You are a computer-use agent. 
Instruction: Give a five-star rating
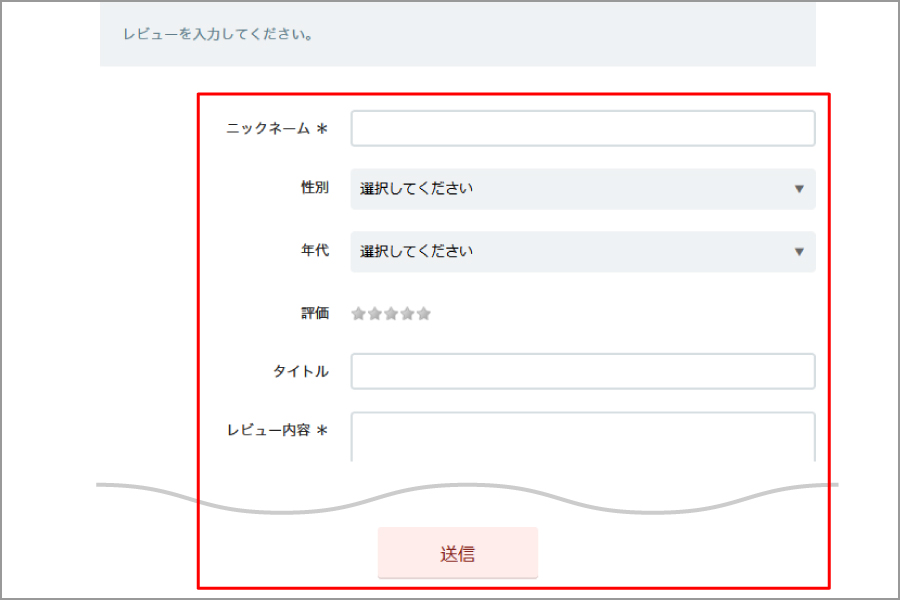[424, 314]
